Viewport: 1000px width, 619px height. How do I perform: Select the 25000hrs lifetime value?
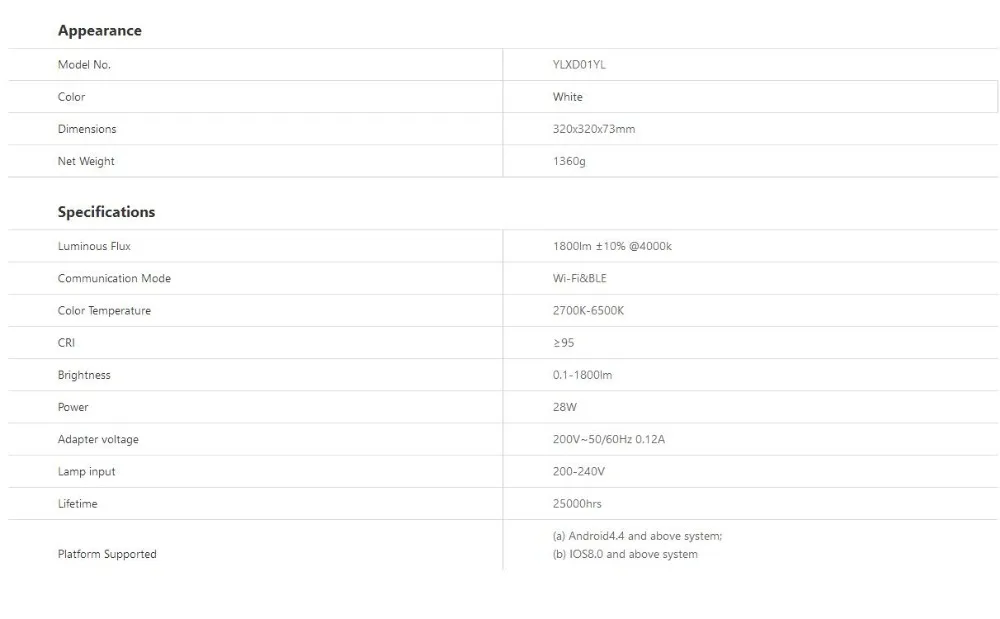pyautogui.click(x=577, y=504)
